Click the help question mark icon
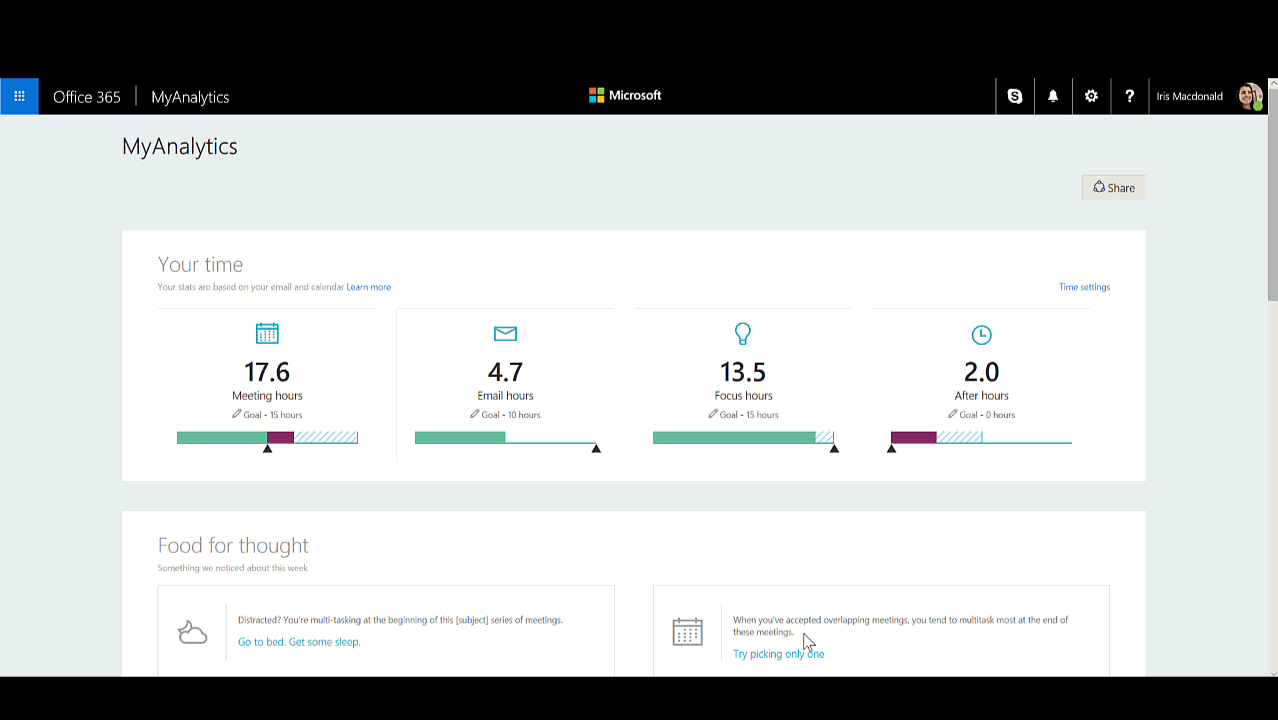This screenshot has width=1278, height=720. click(x=1129, y=96)
